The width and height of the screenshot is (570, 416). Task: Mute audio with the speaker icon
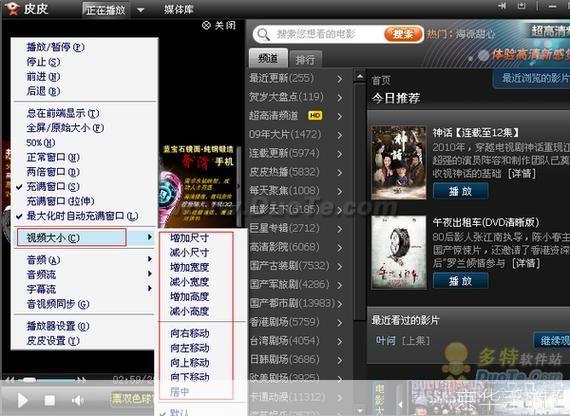[x=77, y=401]
